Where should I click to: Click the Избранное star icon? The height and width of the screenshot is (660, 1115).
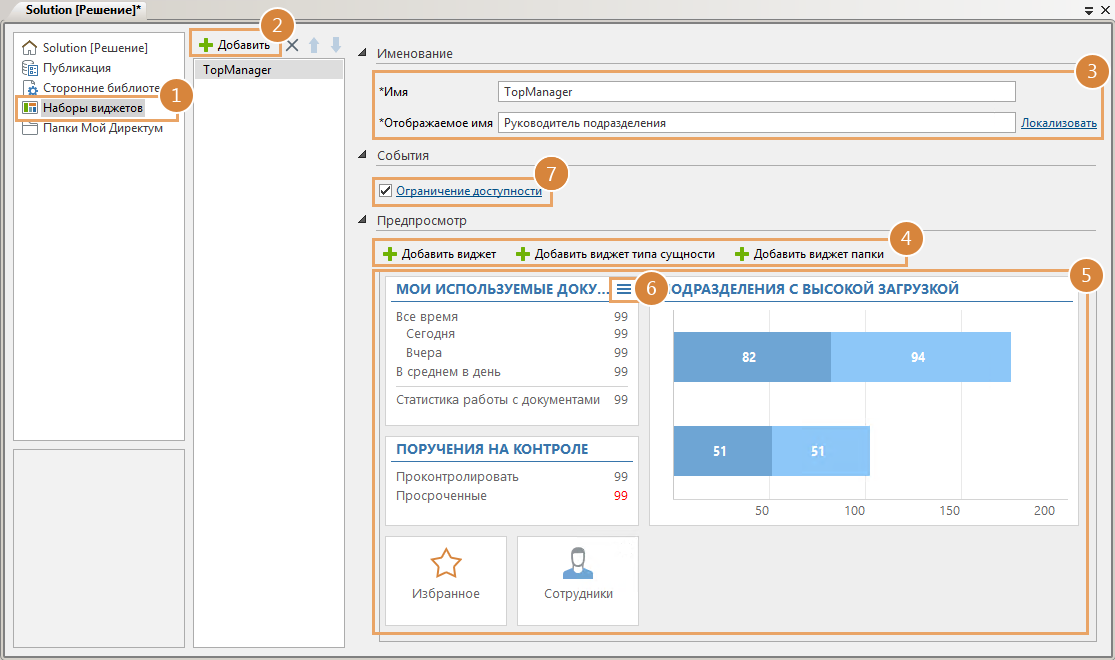pyautogui.click(x=445, y=563)
